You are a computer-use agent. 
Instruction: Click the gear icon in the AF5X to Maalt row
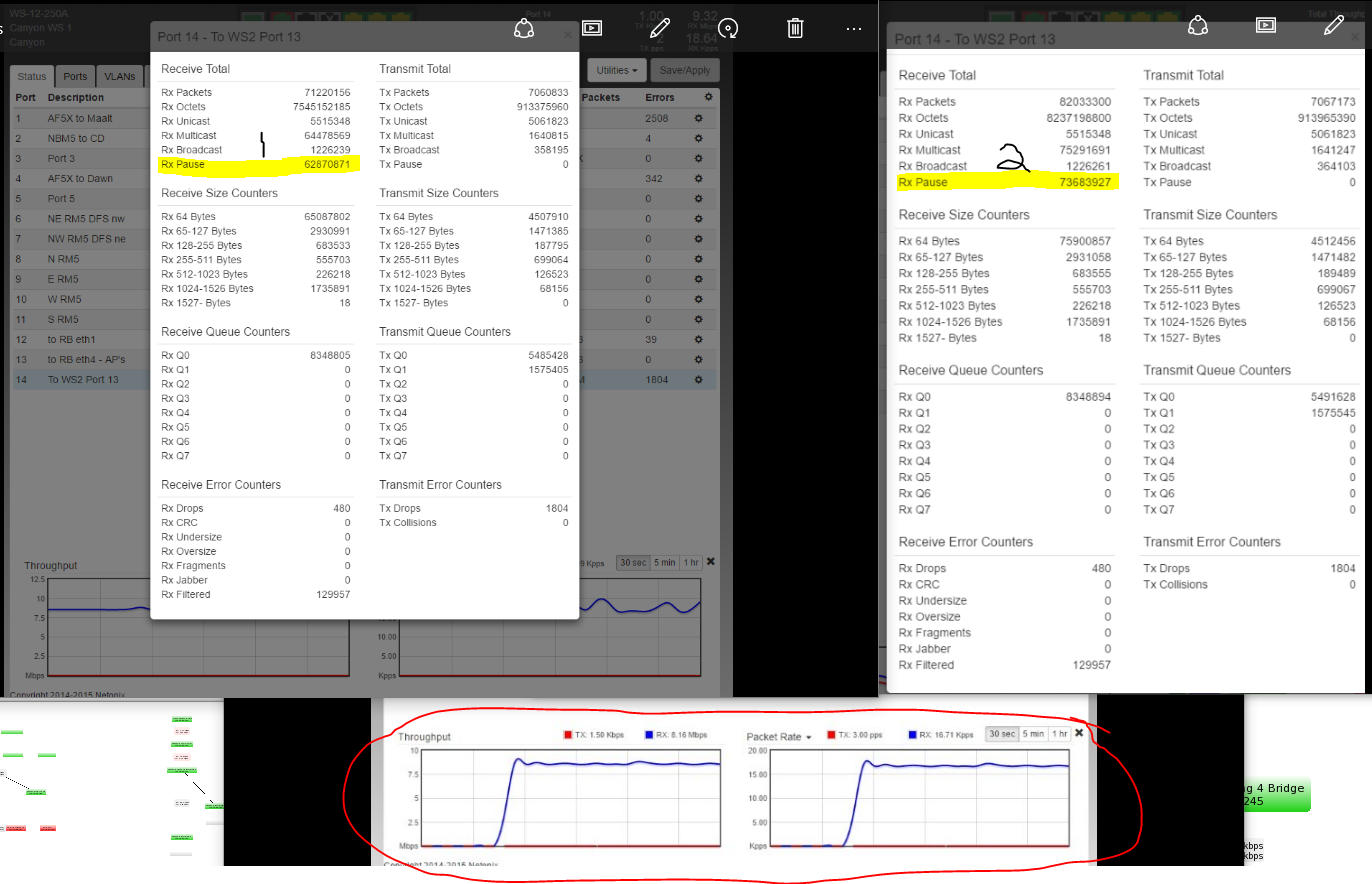click(x=709, y=118)
